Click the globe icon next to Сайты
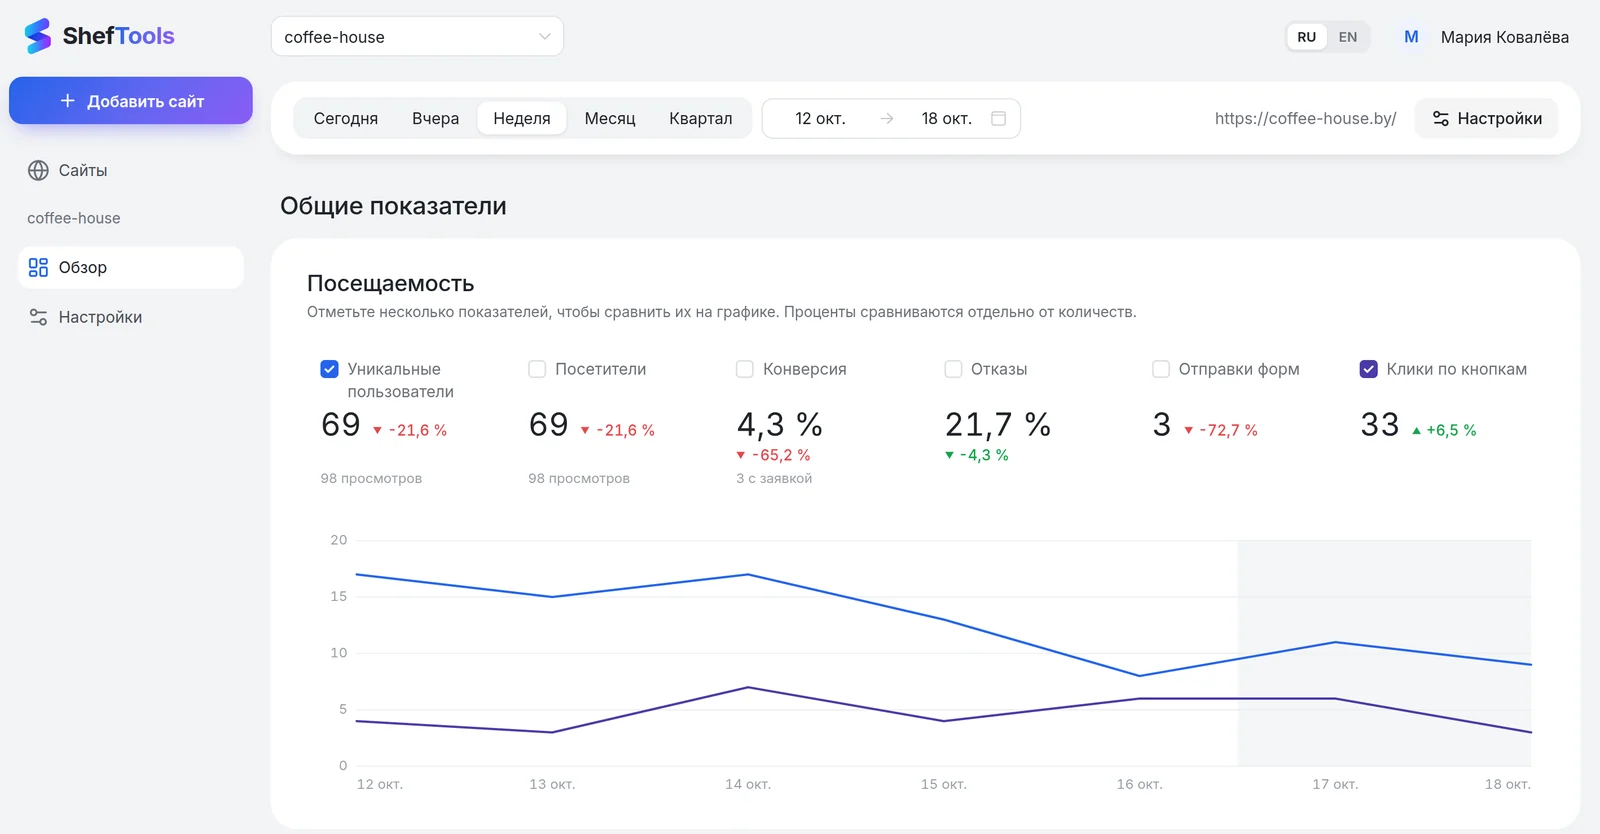Screen dimensions: 1600x834 38,170
